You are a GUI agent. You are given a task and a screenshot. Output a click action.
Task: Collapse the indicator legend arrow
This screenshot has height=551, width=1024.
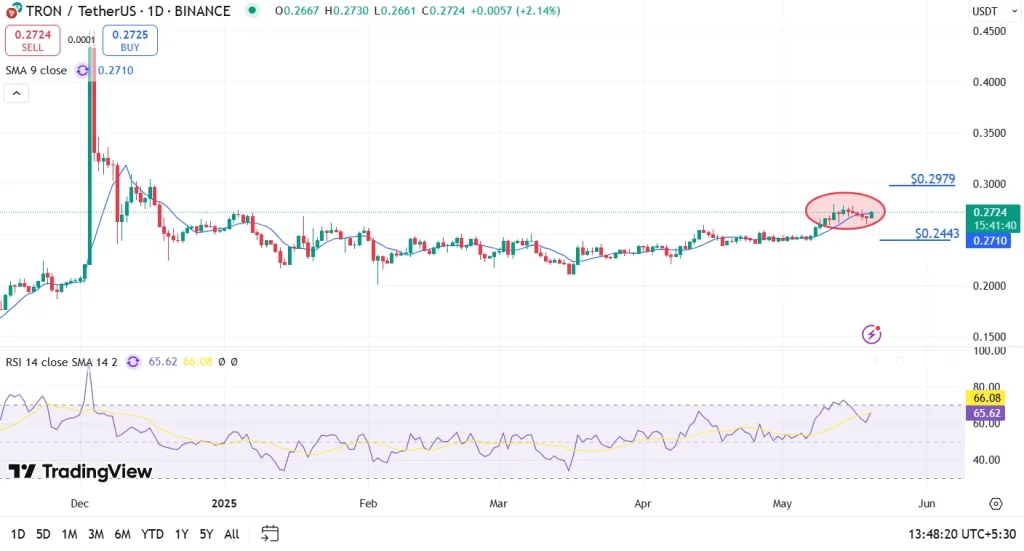point(16,93)
